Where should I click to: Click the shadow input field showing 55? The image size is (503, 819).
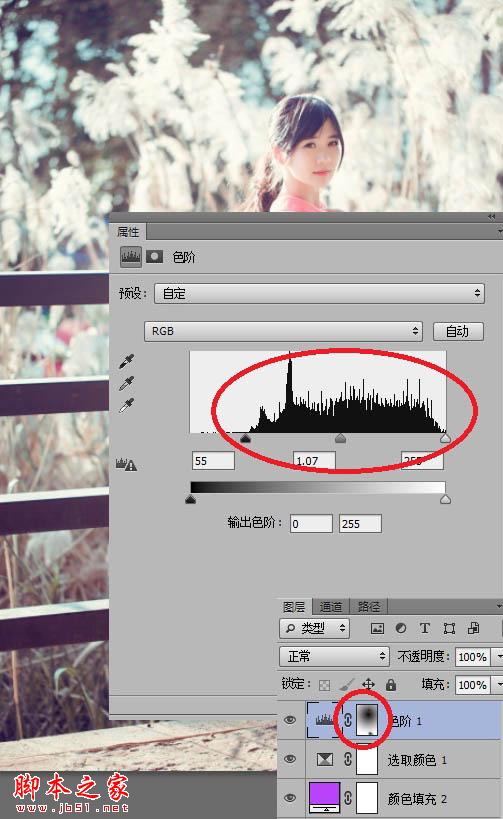tap(213, 461)
